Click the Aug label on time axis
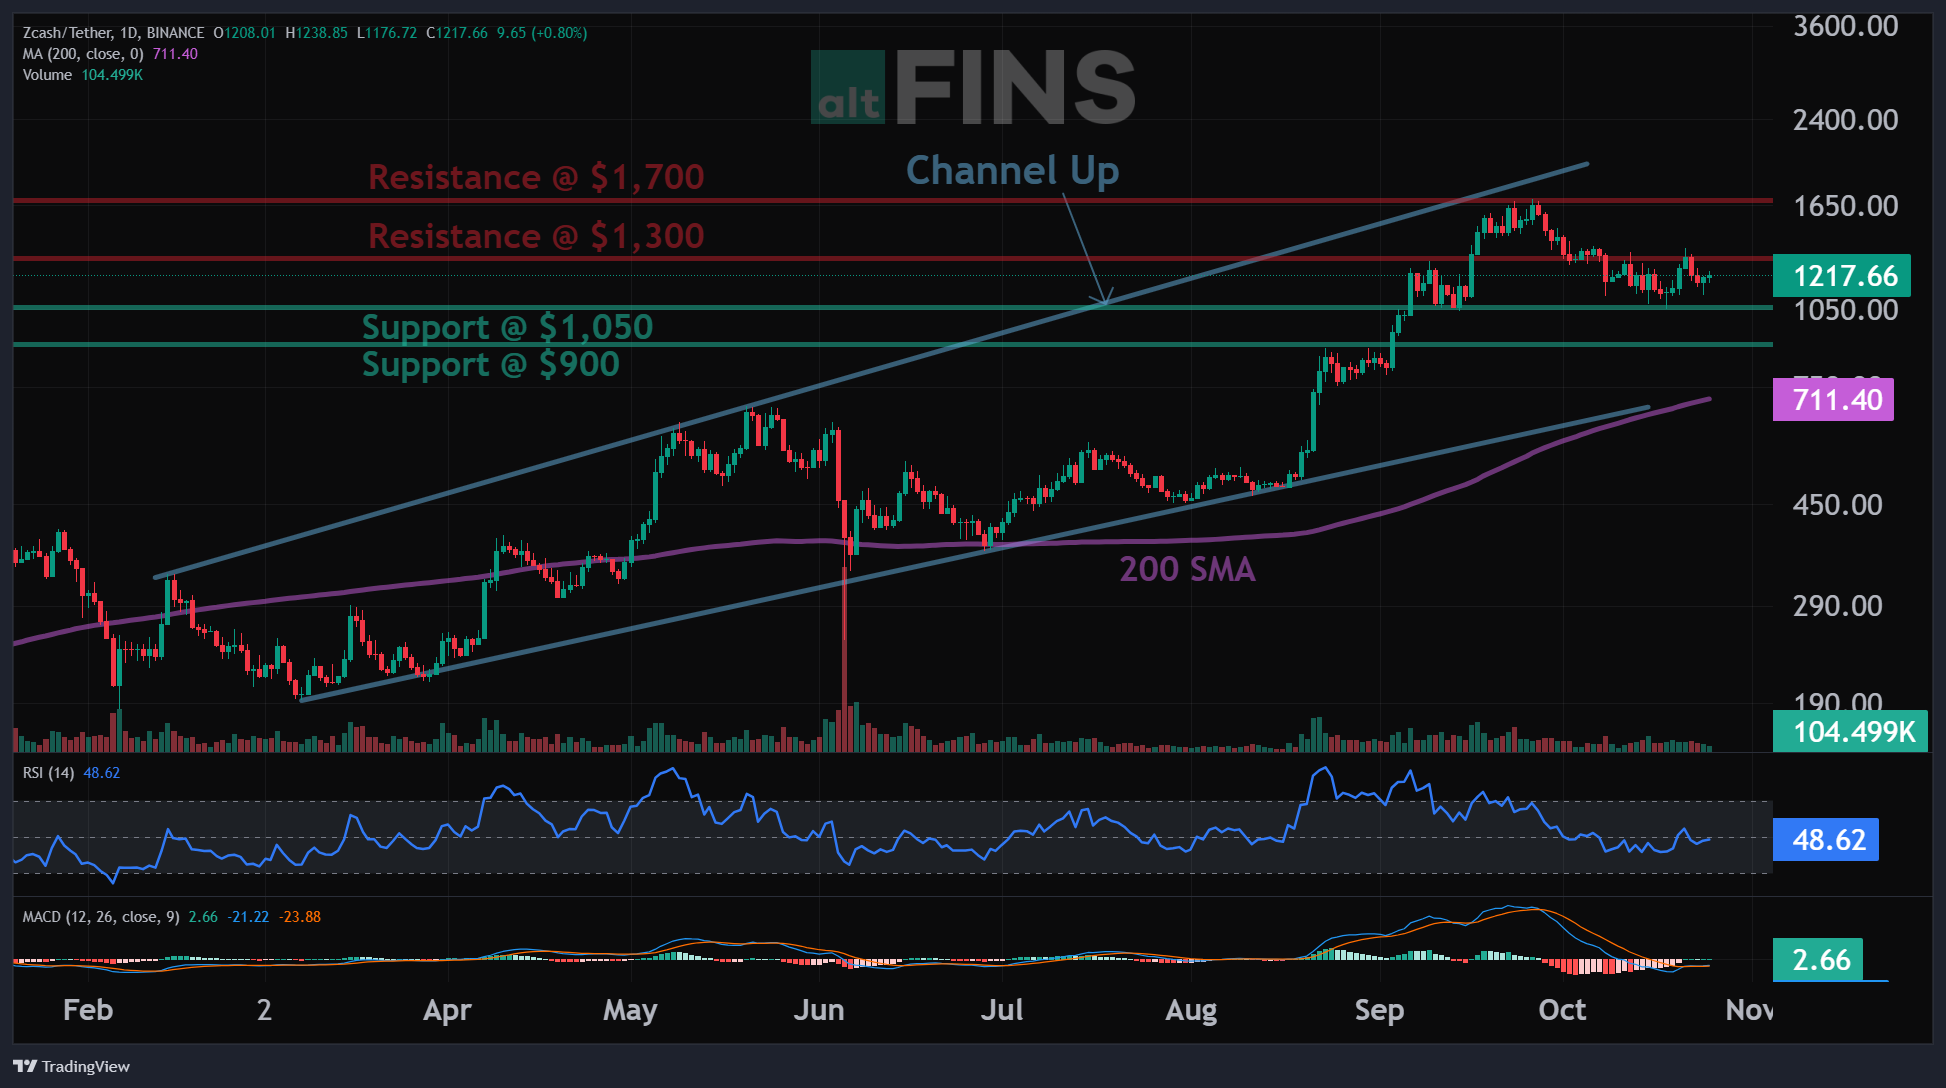This screenshot has height=1088, width=1946. tap(1191, 1010)
